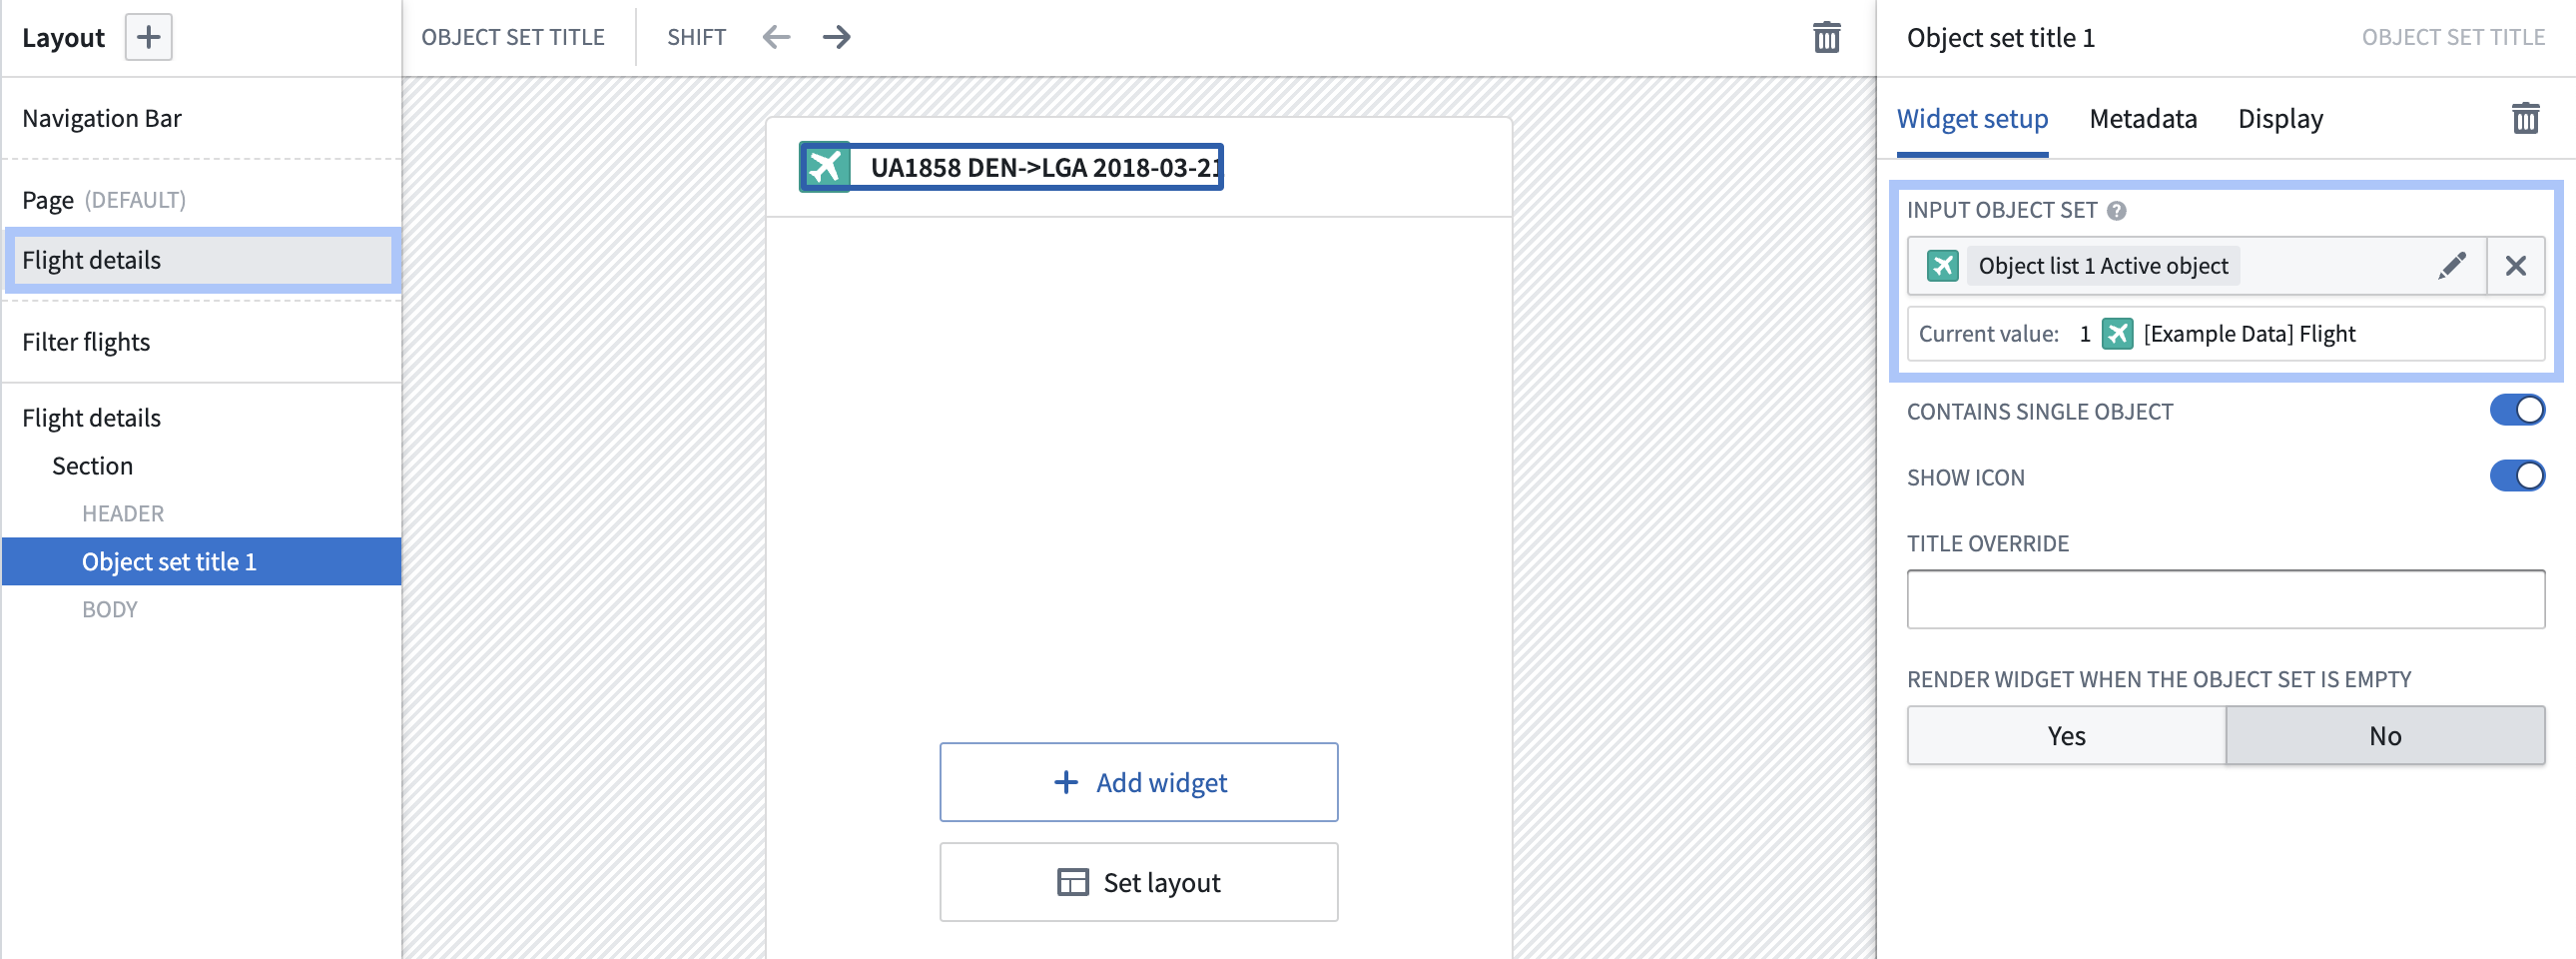Edit input object set with pencil icon

[x=2452, y=265]
